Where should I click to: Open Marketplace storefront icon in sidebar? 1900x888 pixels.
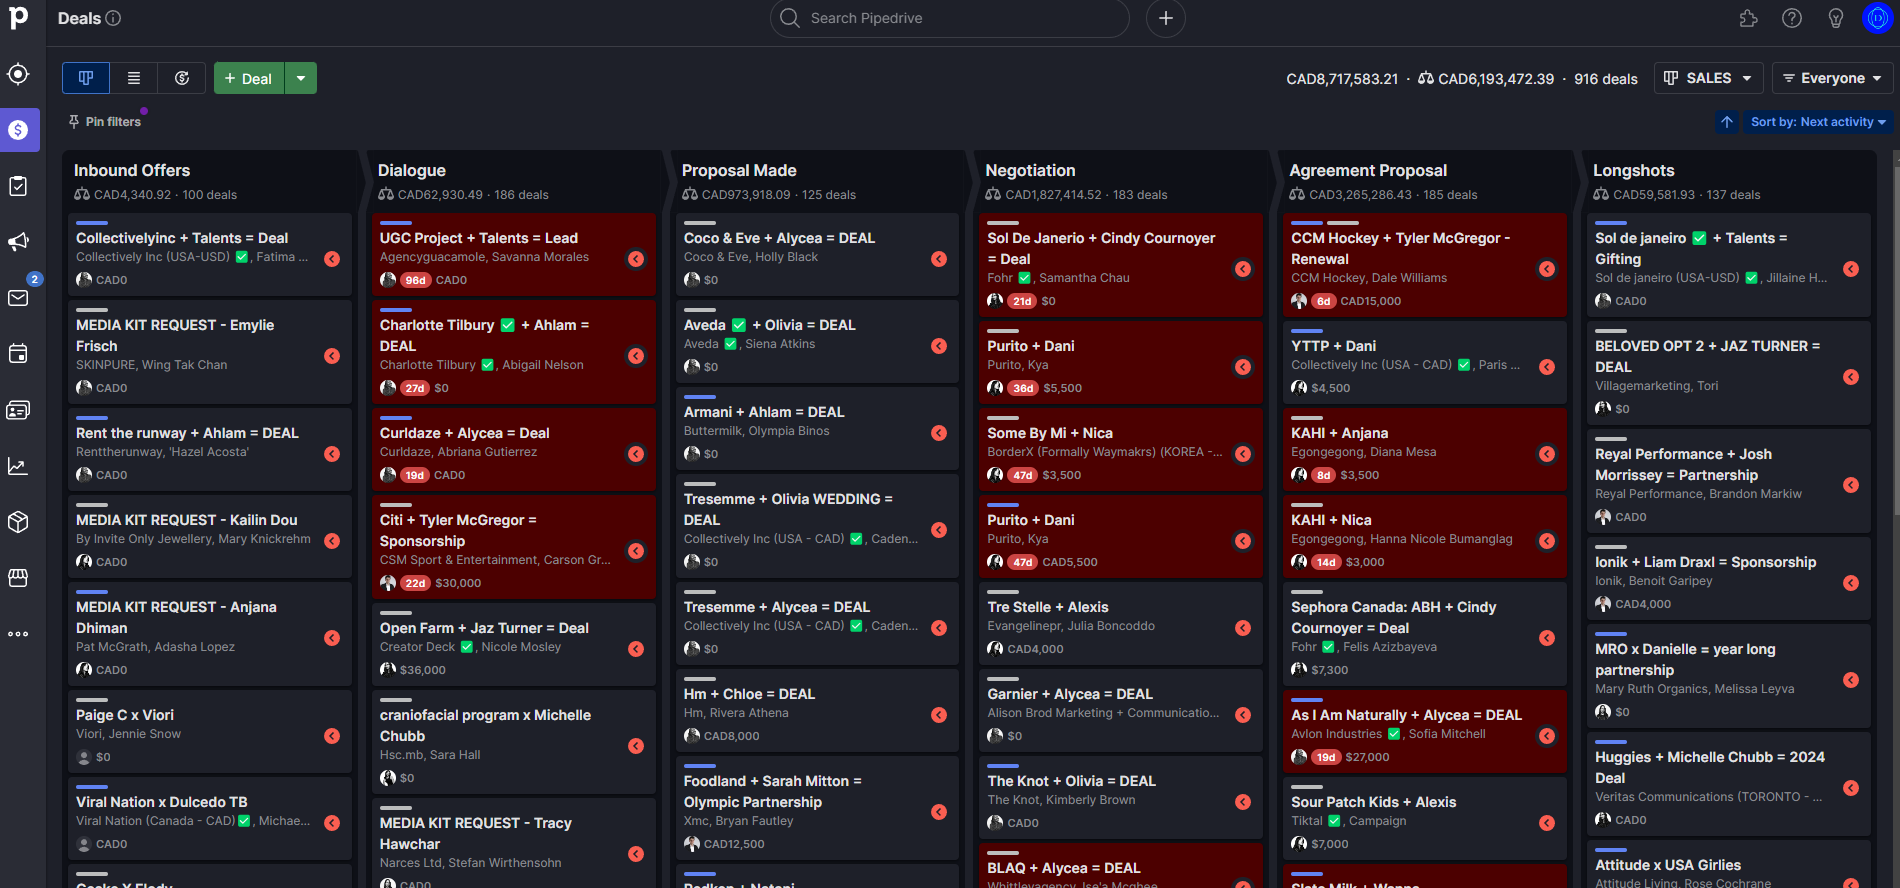pos(18,578)
